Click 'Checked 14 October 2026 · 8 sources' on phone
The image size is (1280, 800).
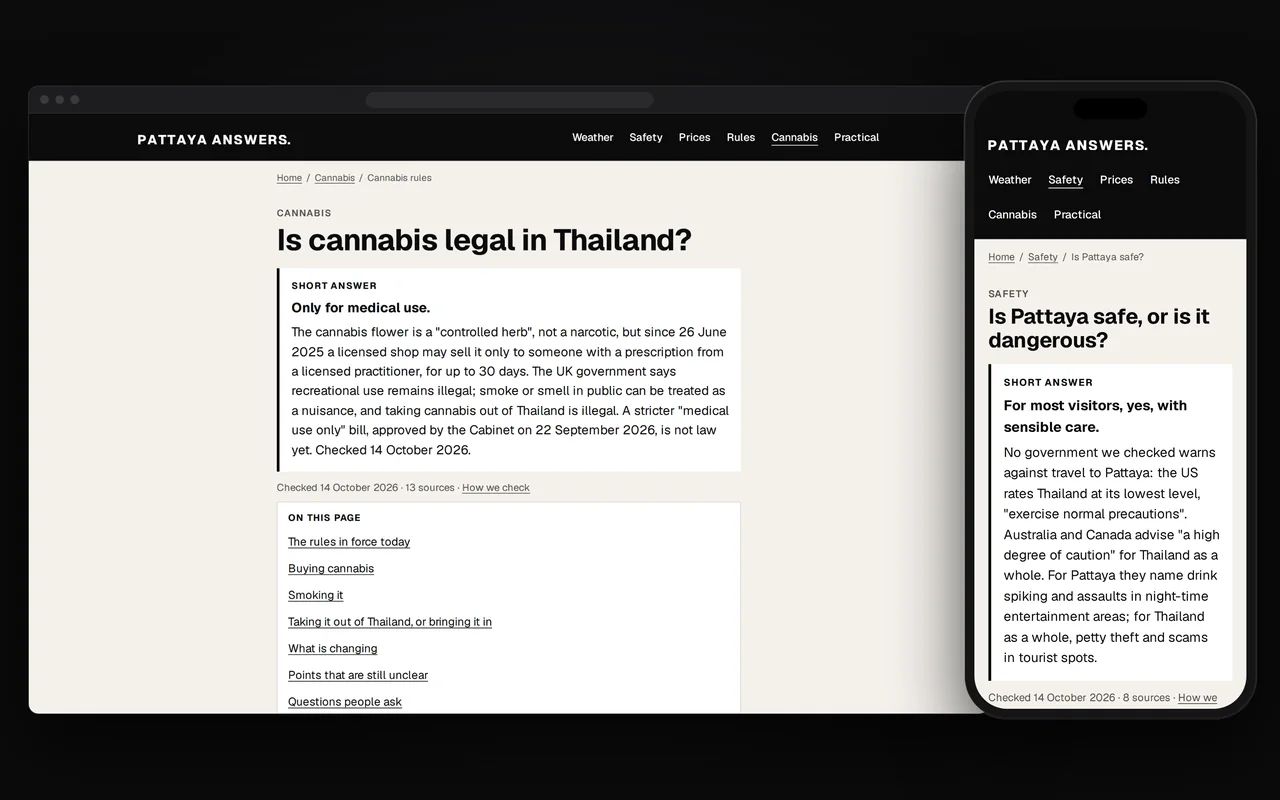point(1079,698)
